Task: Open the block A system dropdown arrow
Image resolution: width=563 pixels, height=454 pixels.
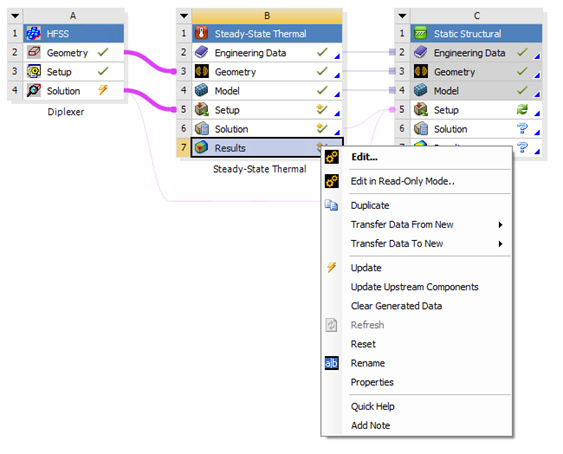Action: pyautogui.click(x=15, y=16)
